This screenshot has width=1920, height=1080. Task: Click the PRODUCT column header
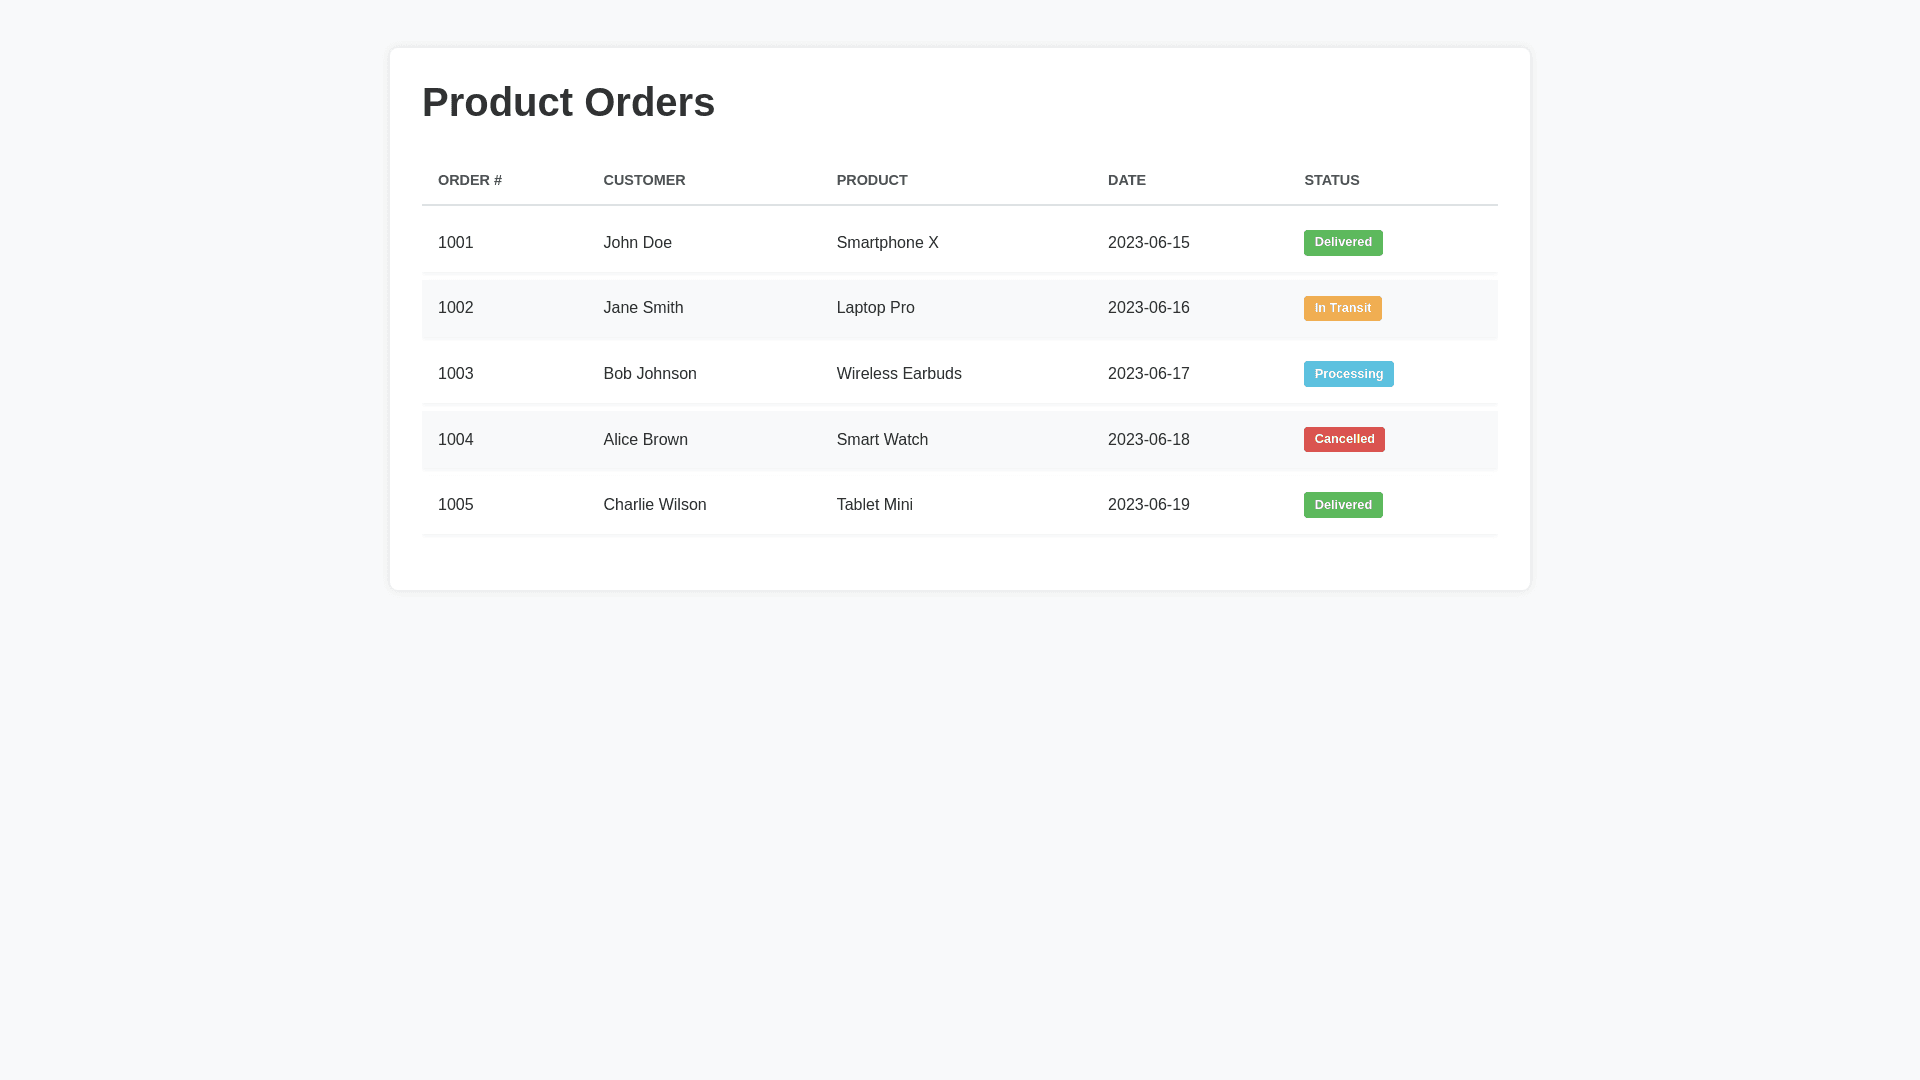click(872, 180)
